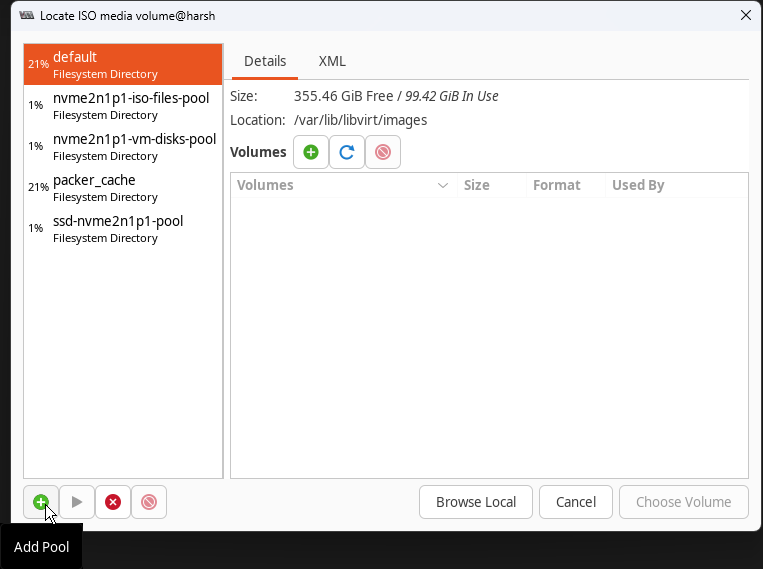Delete the pool using the bottom-left prohibition icon
This screenshot has height=569, width=763.
(x=149, y=502)
